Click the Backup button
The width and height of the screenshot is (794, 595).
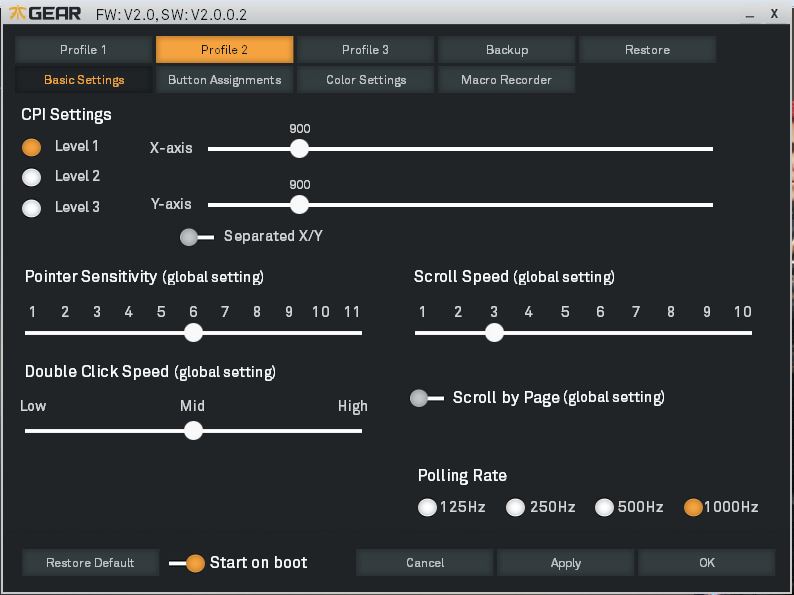(506, 50)
